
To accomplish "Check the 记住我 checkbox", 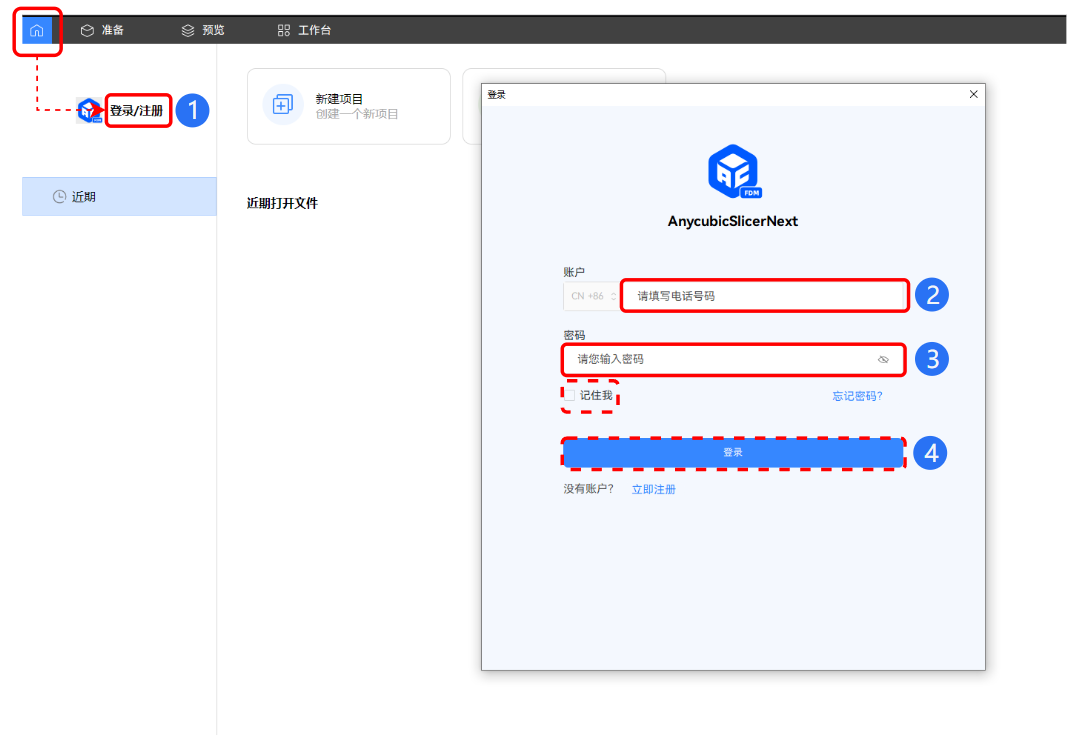I will [x=570, y=396].
